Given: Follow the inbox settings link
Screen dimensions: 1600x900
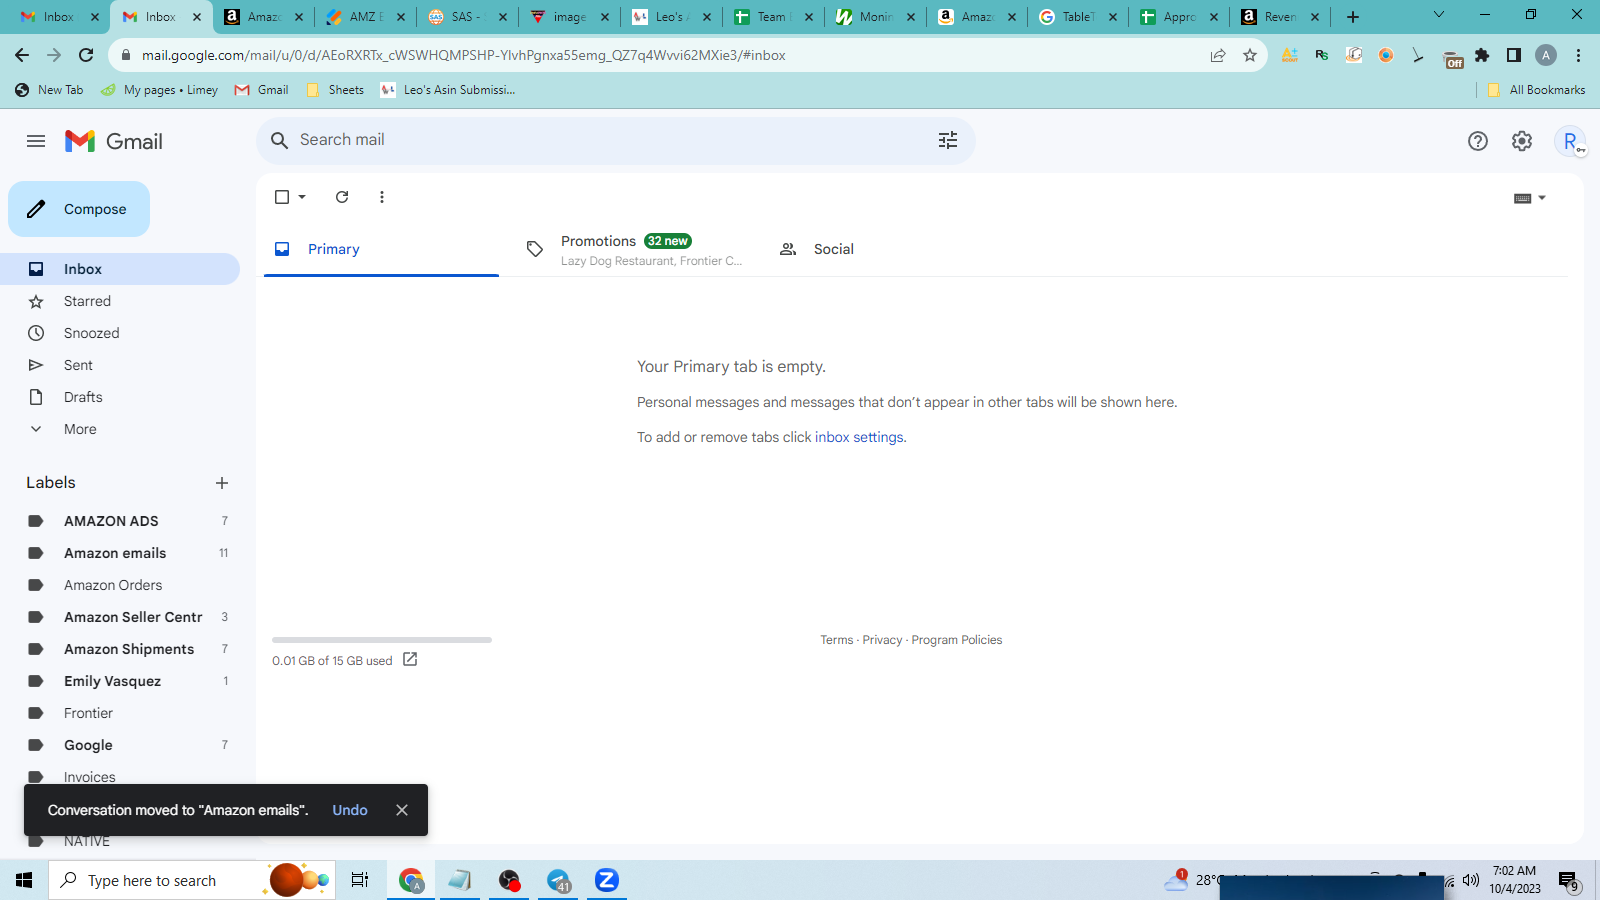Looking at the screenshot, I should point(859,437).
